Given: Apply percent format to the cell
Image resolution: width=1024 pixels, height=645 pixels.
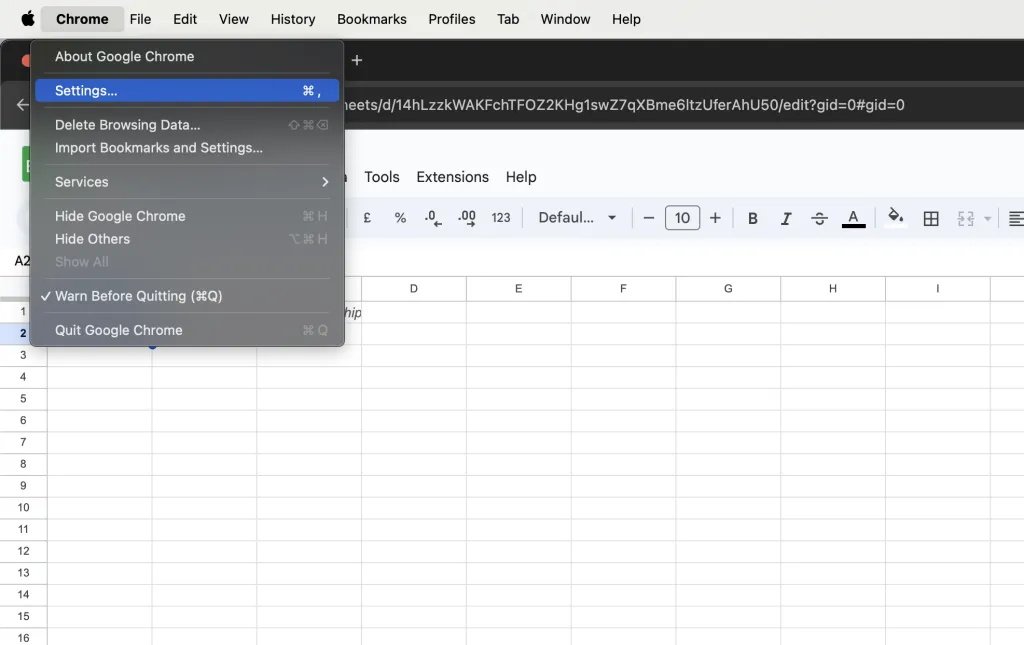Looking at the screenshot, I should 400,217.
